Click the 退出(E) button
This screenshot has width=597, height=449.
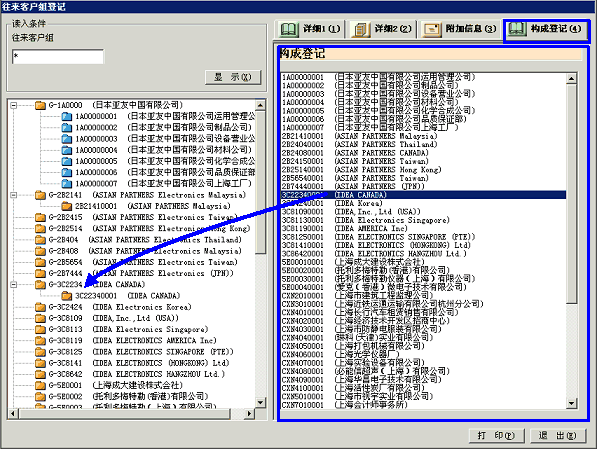click(557, 435)
